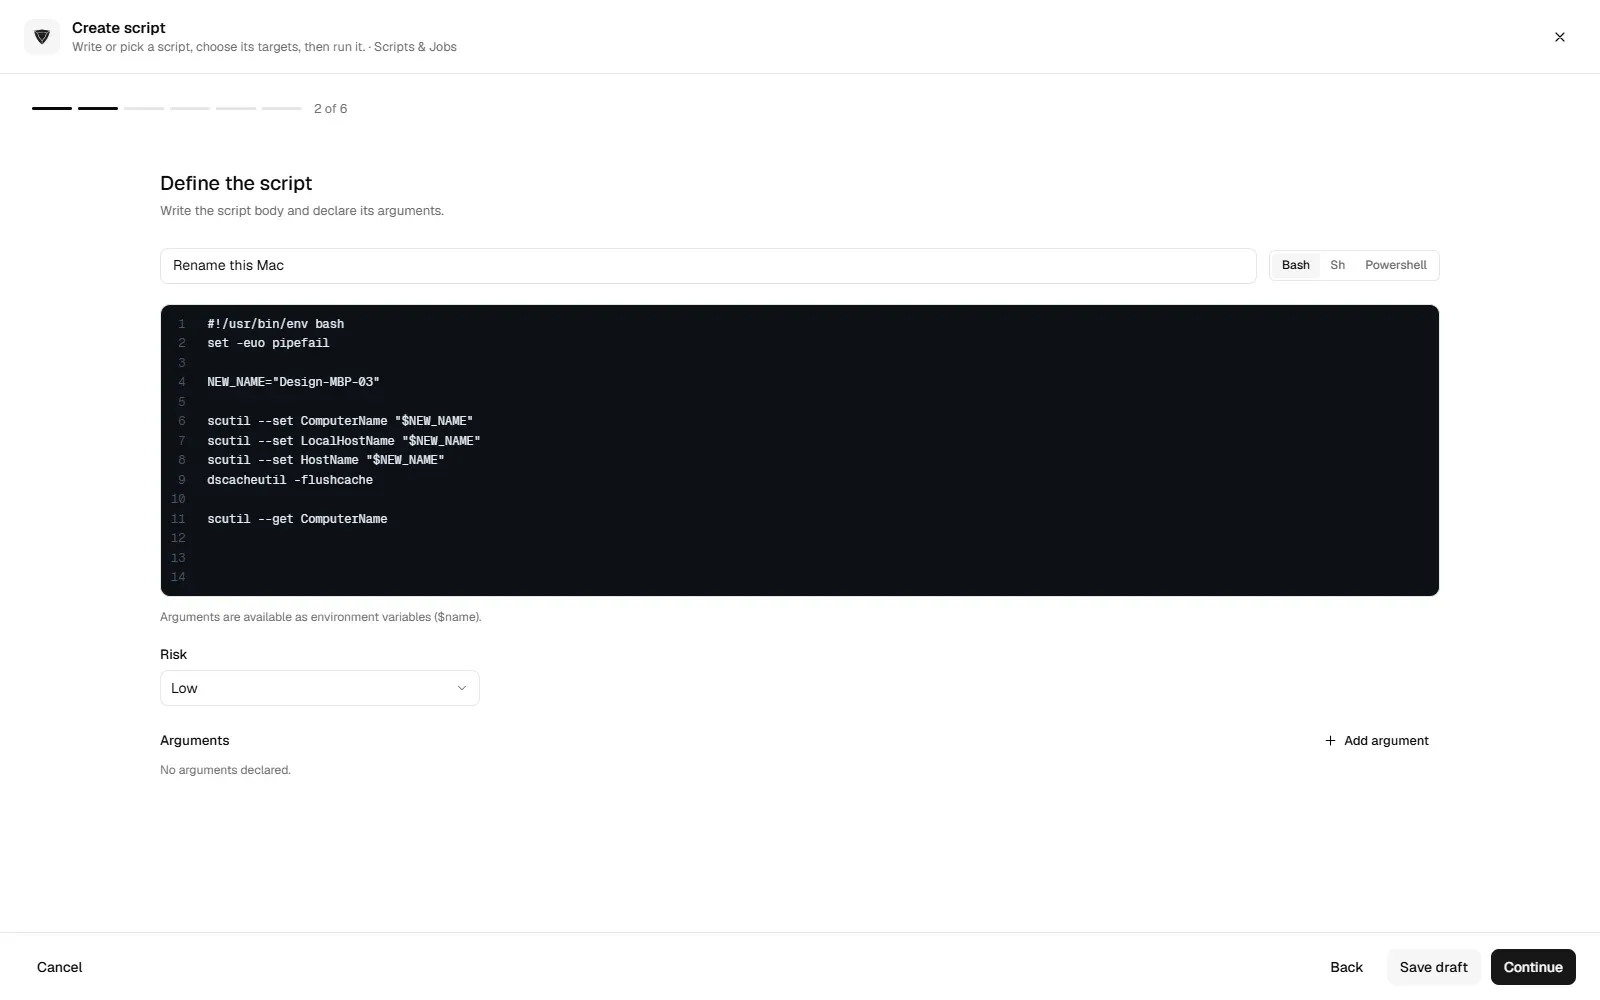Viewport: 1600px width, 1000px height.
Task: Click Save draft button
Action: click(x=1433, y=967)
